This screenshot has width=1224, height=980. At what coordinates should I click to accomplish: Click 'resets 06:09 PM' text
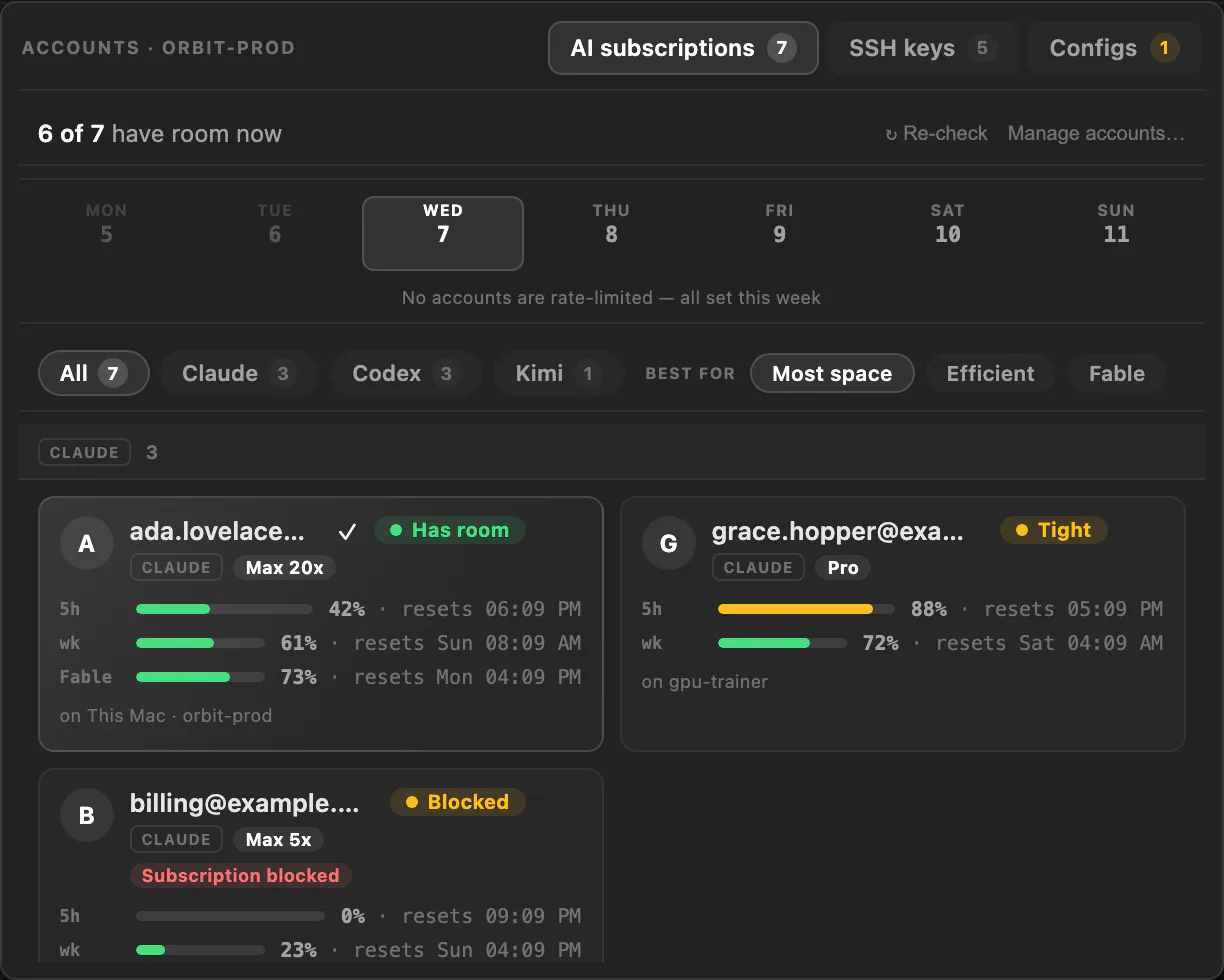(x=492, y=609)
